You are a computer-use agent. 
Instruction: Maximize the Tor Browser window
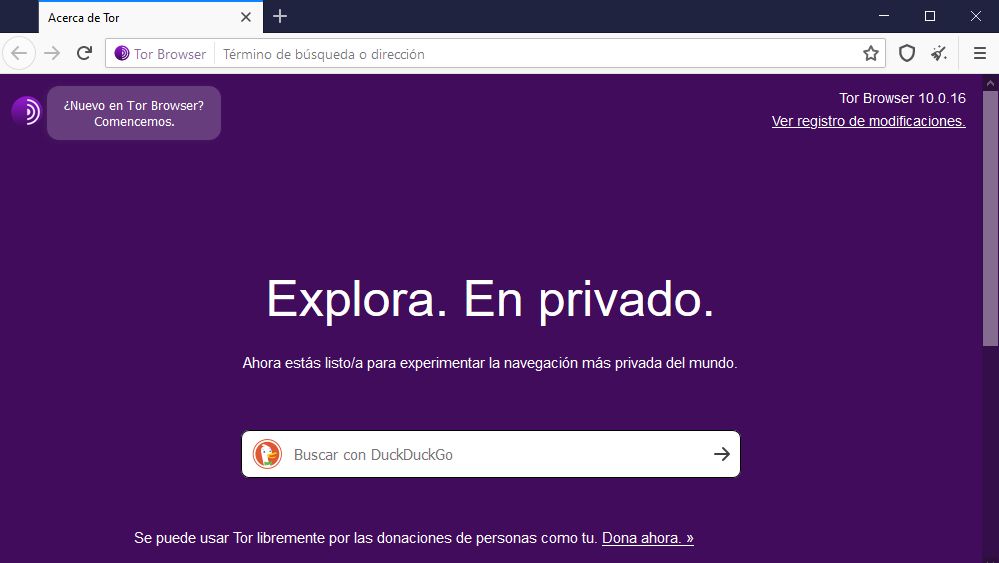(x=930, y=16)
